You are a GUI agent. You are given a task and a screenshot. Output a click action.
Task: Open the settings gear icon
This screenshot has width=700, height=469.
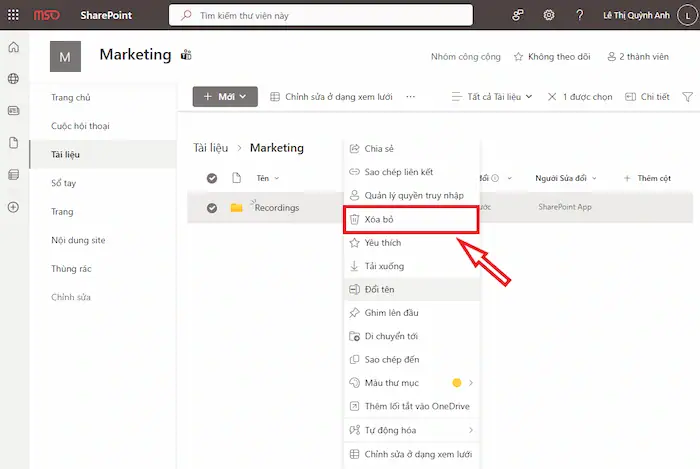(548, 15)
